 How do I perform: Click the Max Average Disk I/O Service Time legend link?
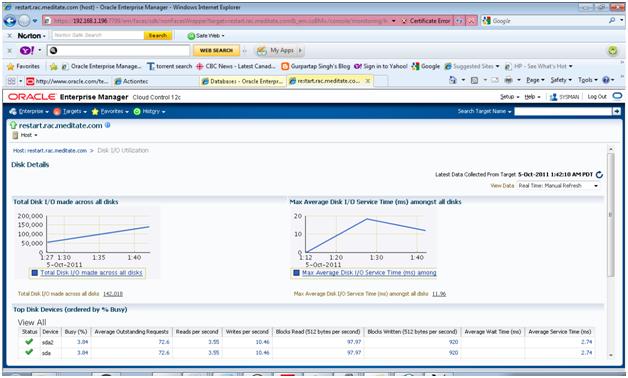point(369,273)
